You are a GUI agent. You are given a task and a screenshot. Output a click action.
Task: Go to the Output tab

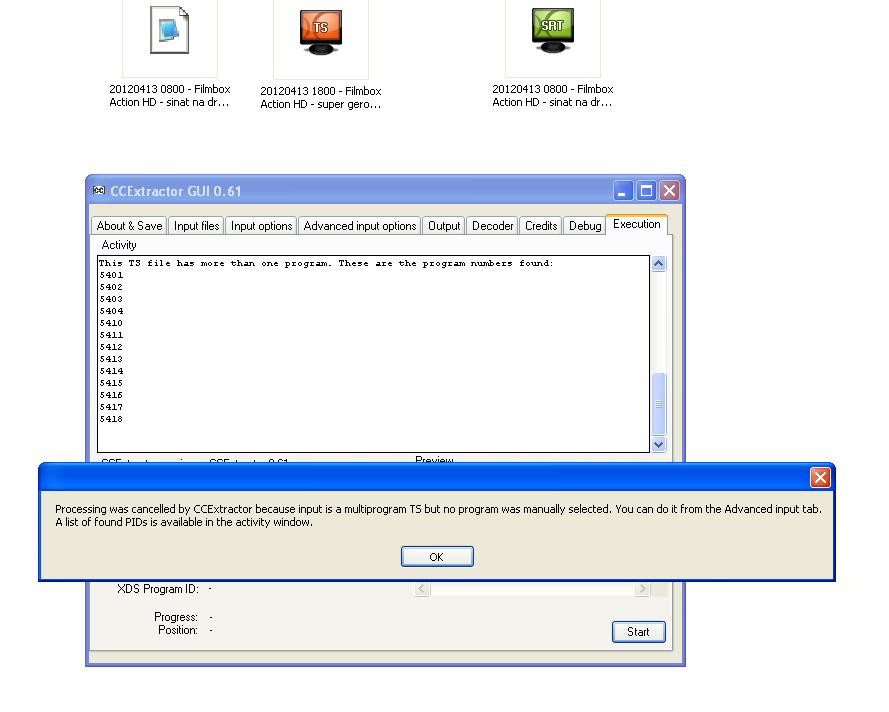[444, 226]
